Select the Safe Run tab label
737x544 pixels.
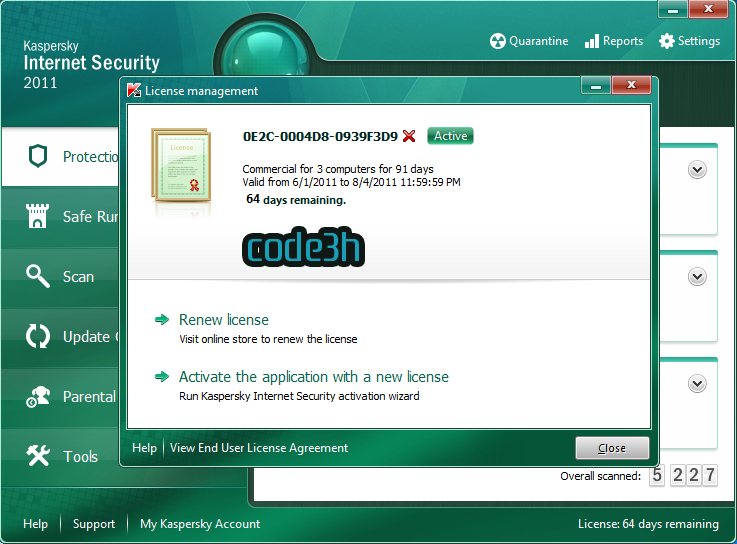(x=90, y=217)
